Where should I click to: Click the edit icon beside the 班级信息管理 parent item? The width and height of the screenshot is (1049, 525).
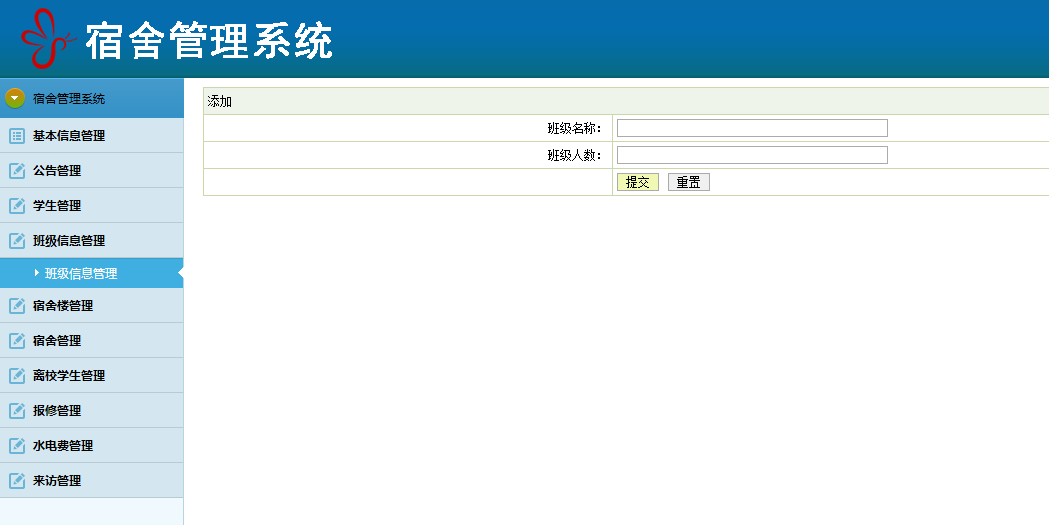tap(17, 241)
